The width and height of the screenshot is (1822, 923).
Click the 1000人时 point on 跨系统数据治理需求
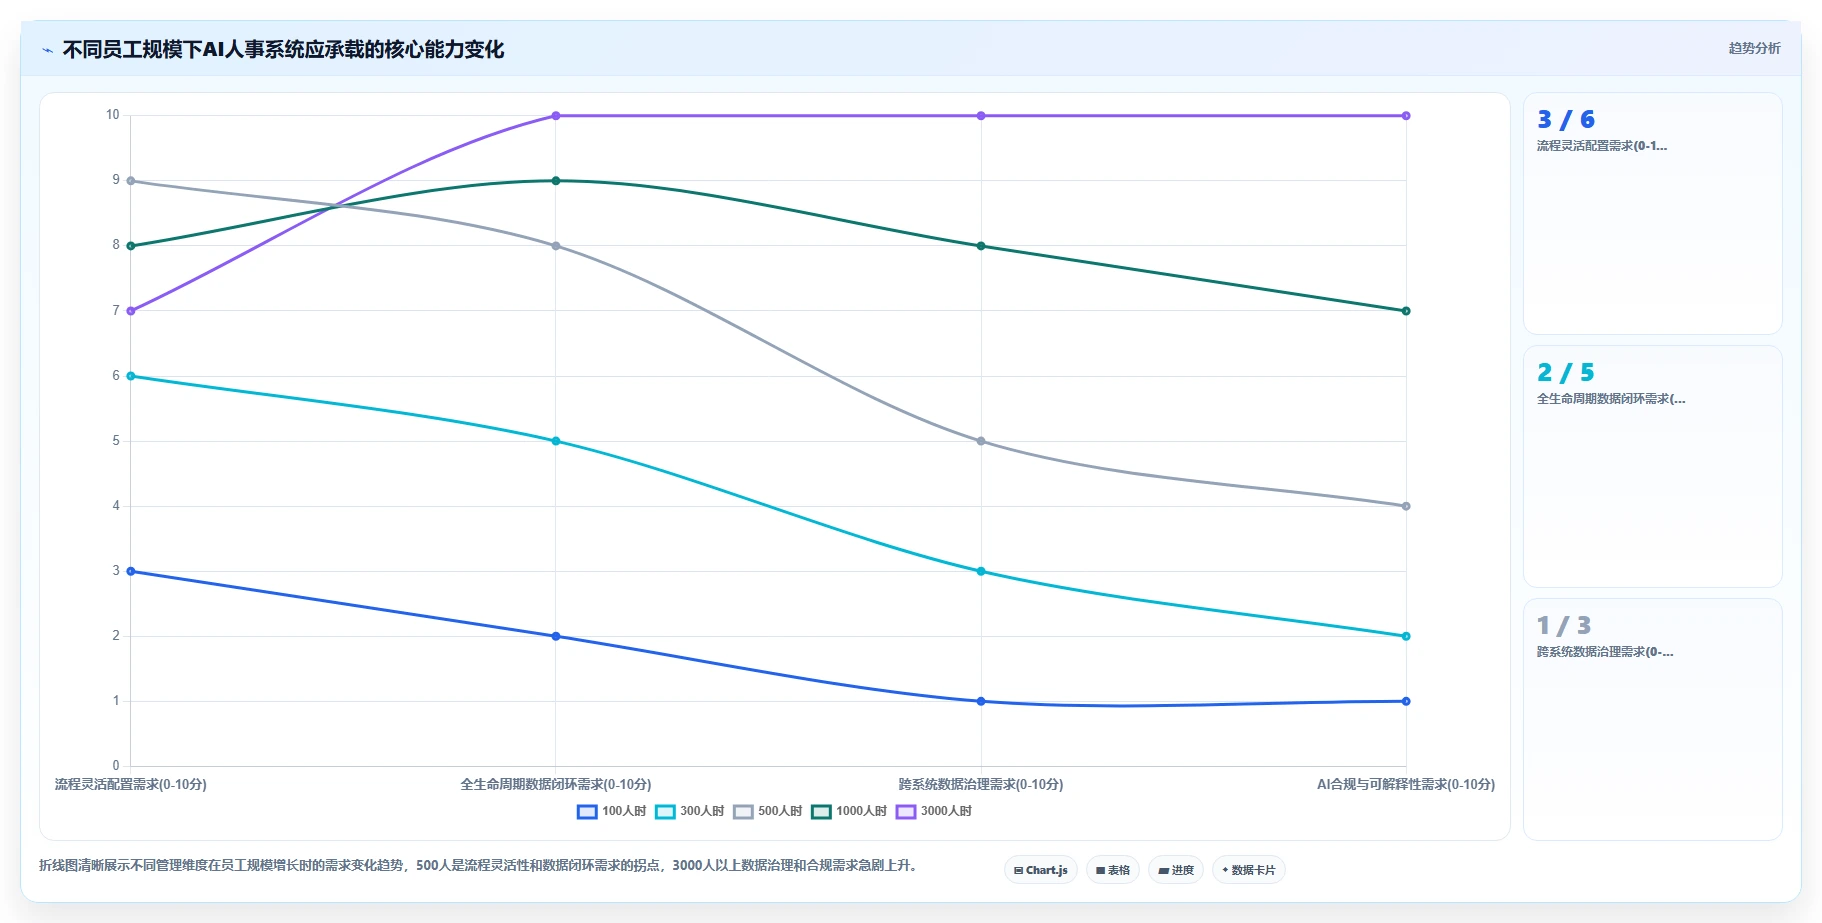tap(981, 246)
